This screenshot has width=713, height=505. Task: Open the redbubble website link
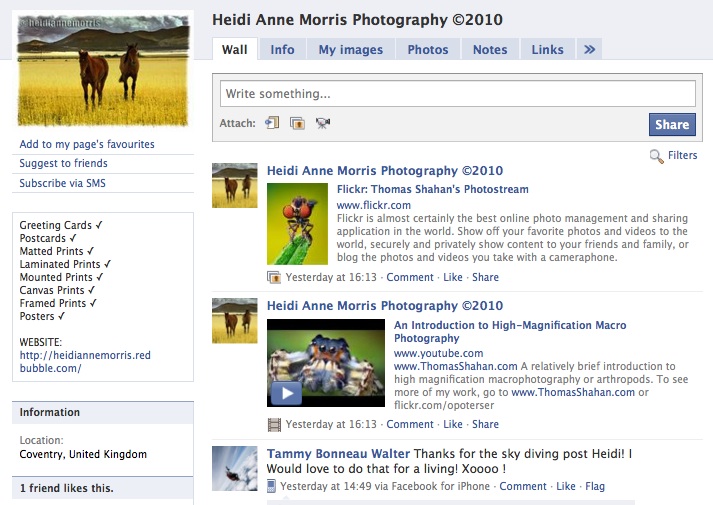[85, 362]
